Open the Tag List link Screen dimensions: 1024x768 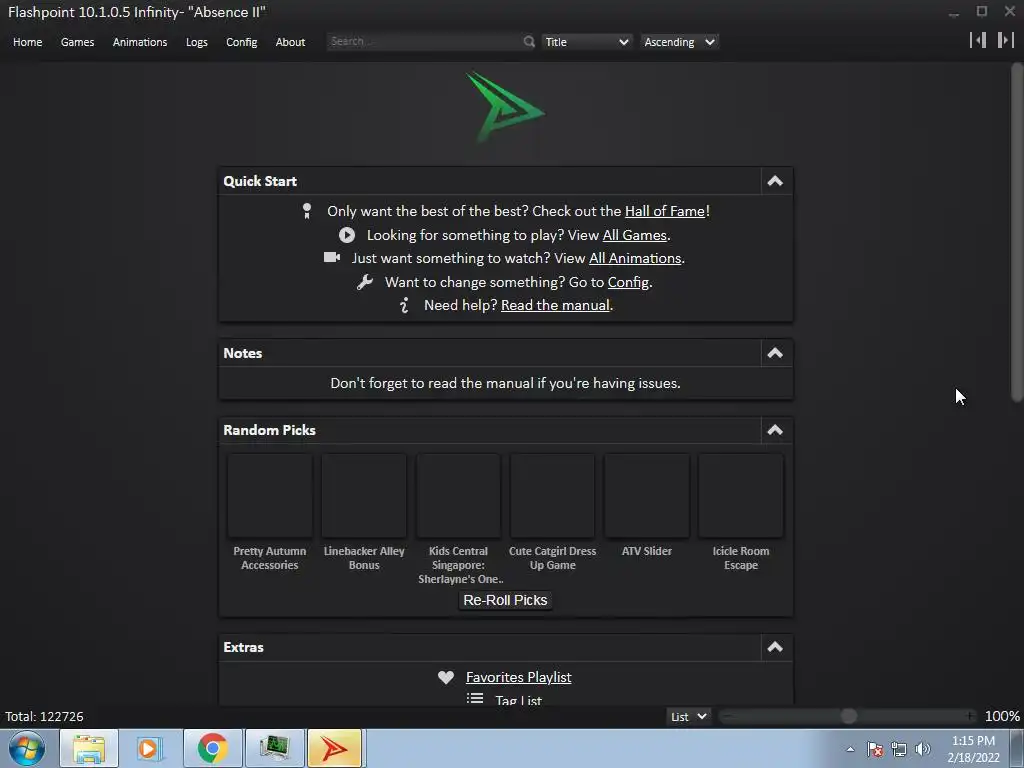pyautogui.click(x=519, y=699)
